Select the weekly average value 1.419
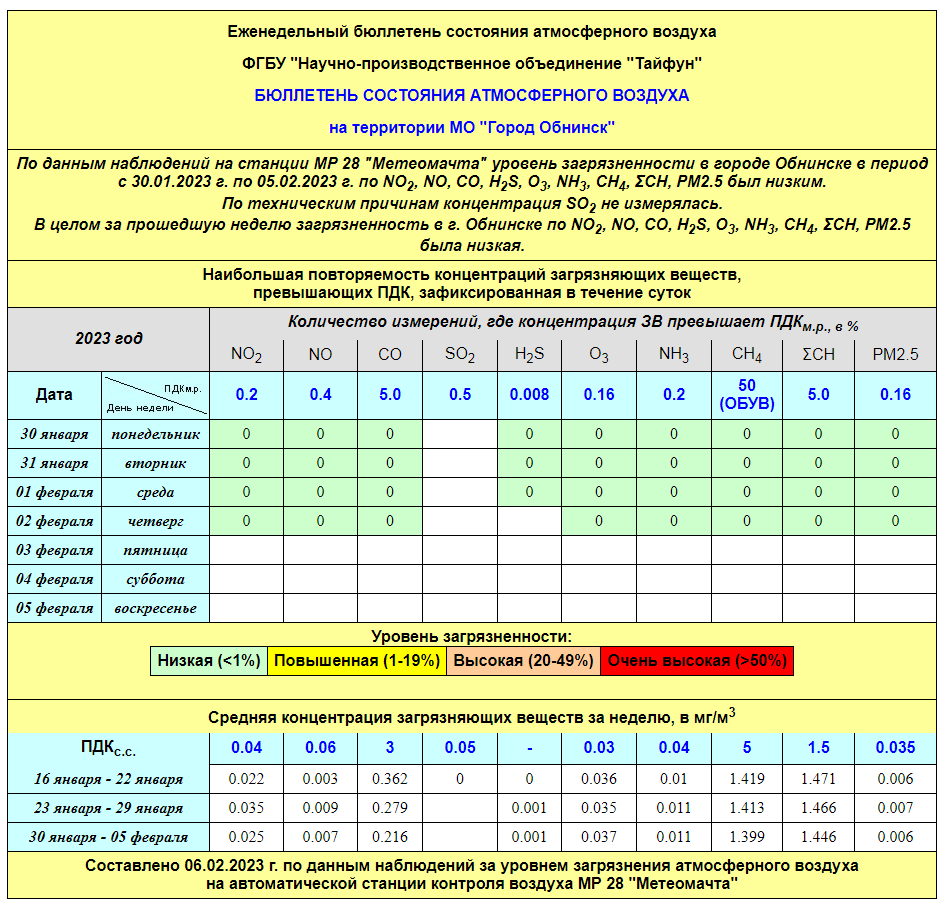 click(x=747, y=779)
